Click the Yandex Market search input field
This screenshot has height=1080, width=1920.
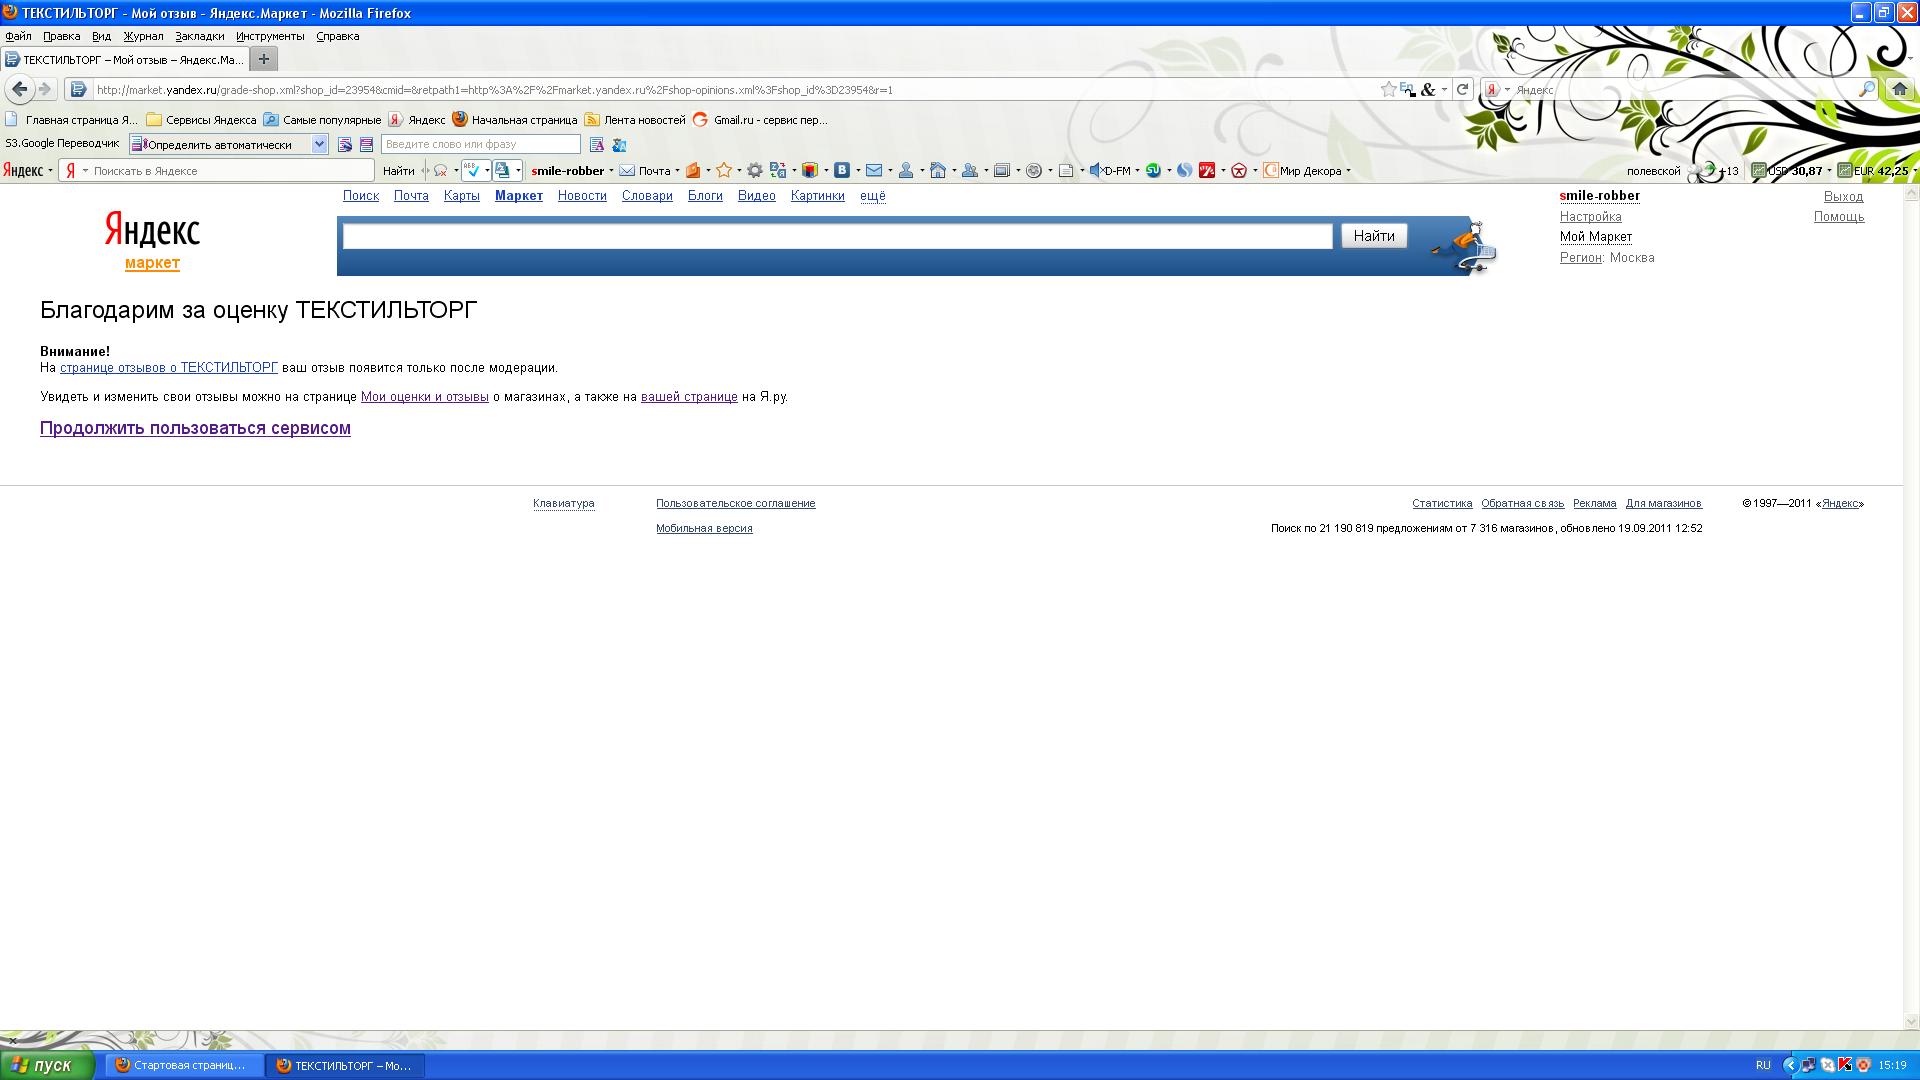pyautogui.click(x=837, y=236)
